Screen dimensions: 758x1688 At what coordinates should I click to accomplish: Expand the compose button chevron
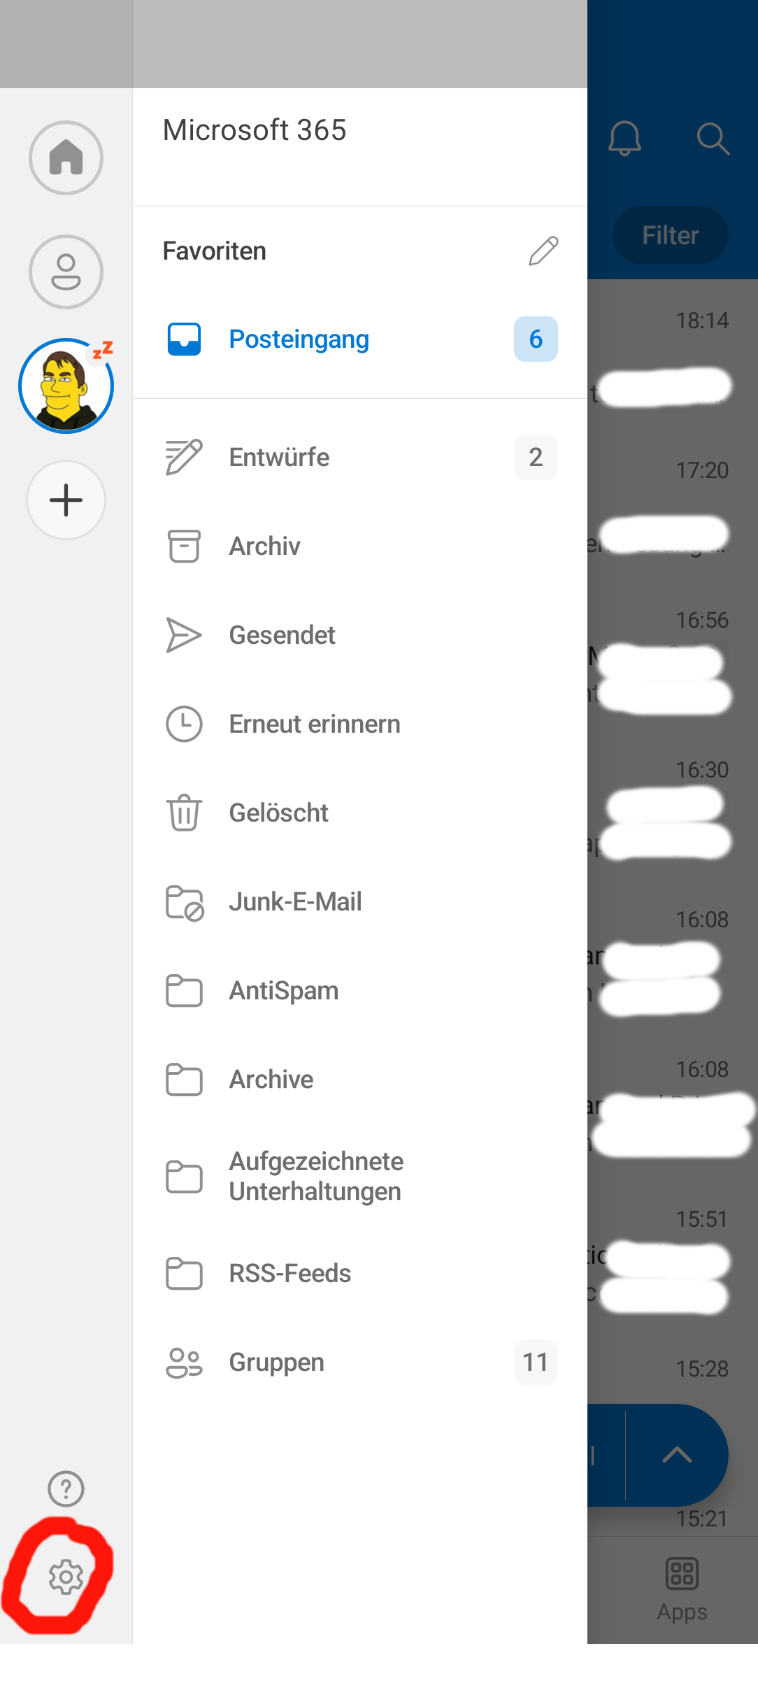pyautogui.click(x=677, y=1455)
